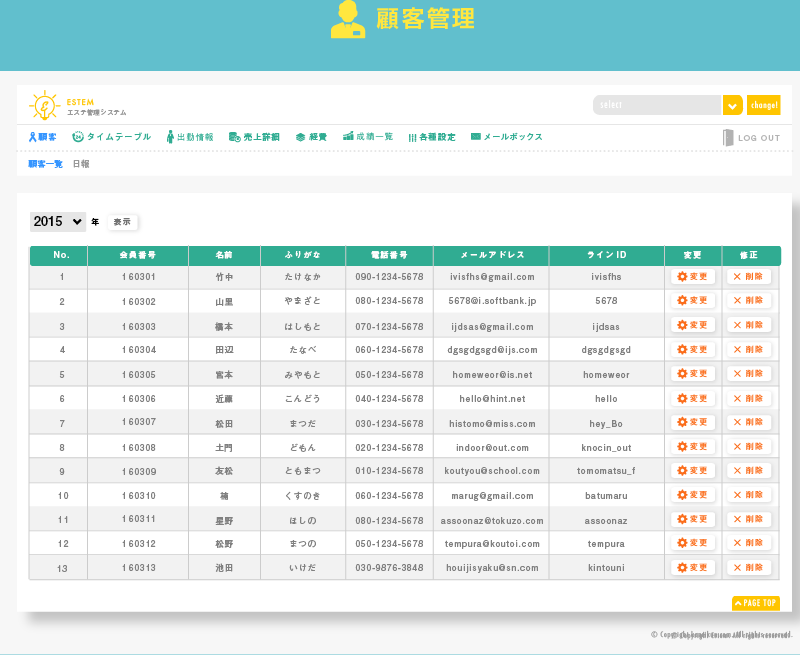Open 出勤情報 attendance page
The height and width of the screenshot is (656, 800).
coord(190,137)
